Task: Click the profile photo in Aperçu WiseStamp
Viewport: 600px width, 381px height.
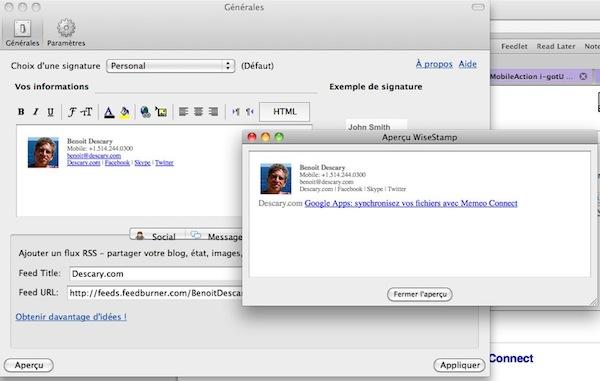Action: point(276,179)
